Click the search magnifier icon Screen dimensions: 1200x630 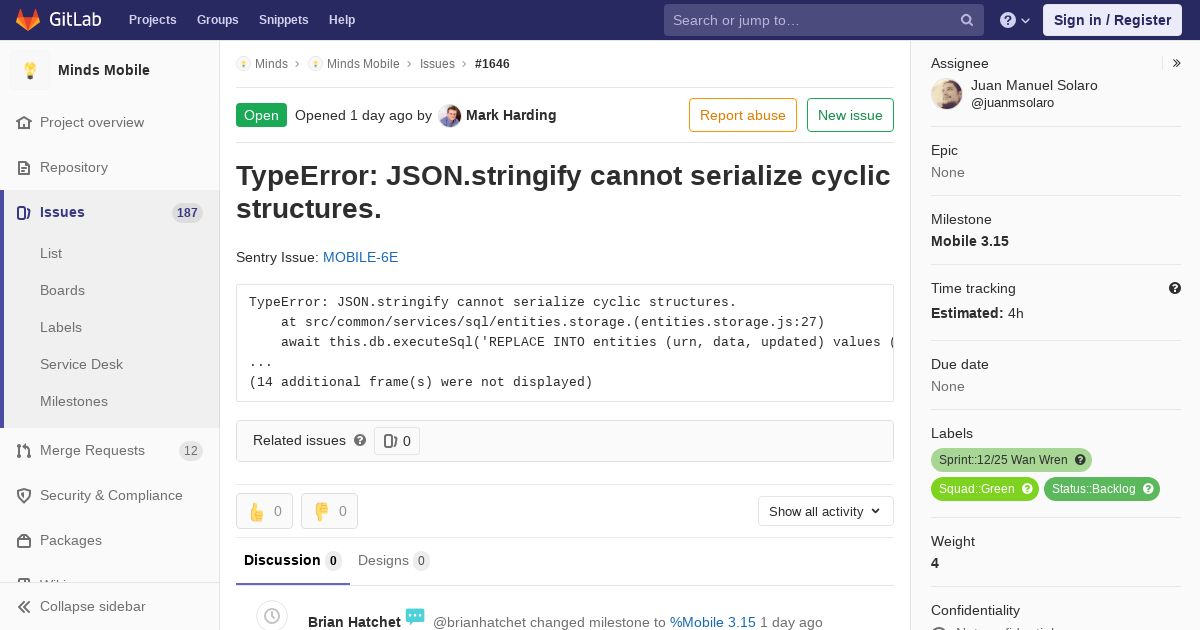[x=967, y=20]
